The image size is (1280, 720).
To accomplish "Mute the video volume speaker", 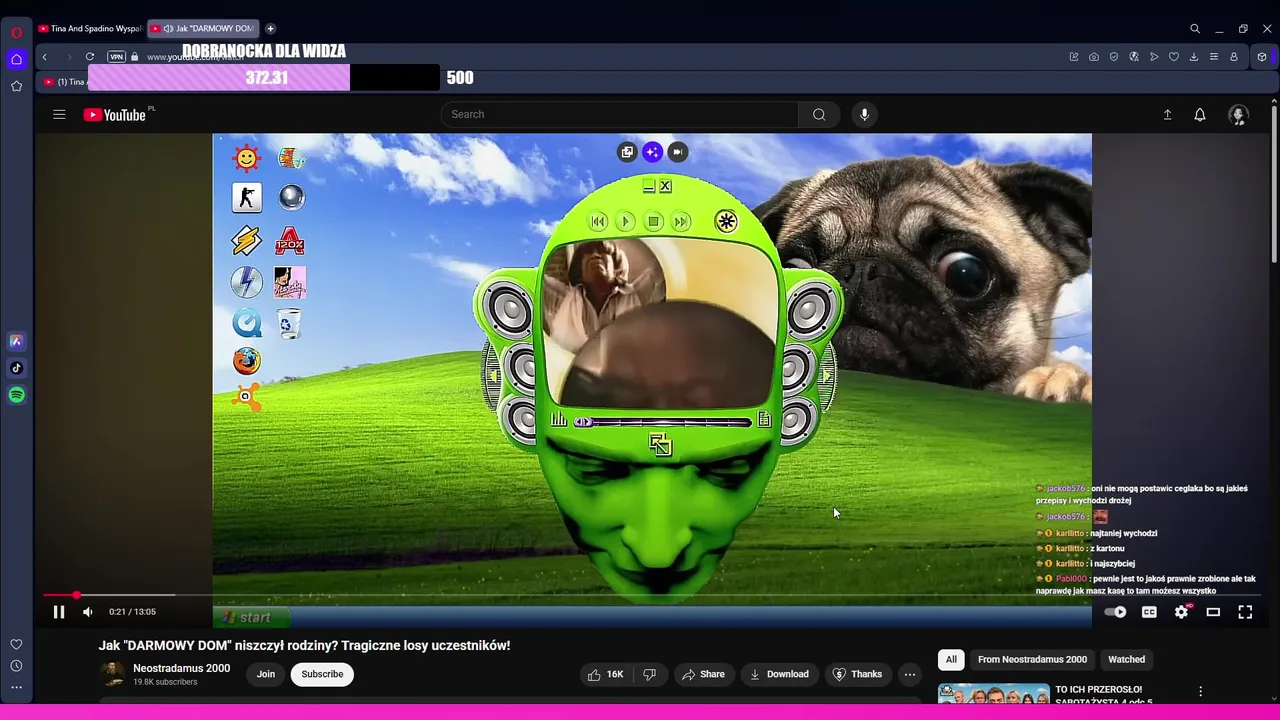I will pyautogui.click(x=88, y=612).
